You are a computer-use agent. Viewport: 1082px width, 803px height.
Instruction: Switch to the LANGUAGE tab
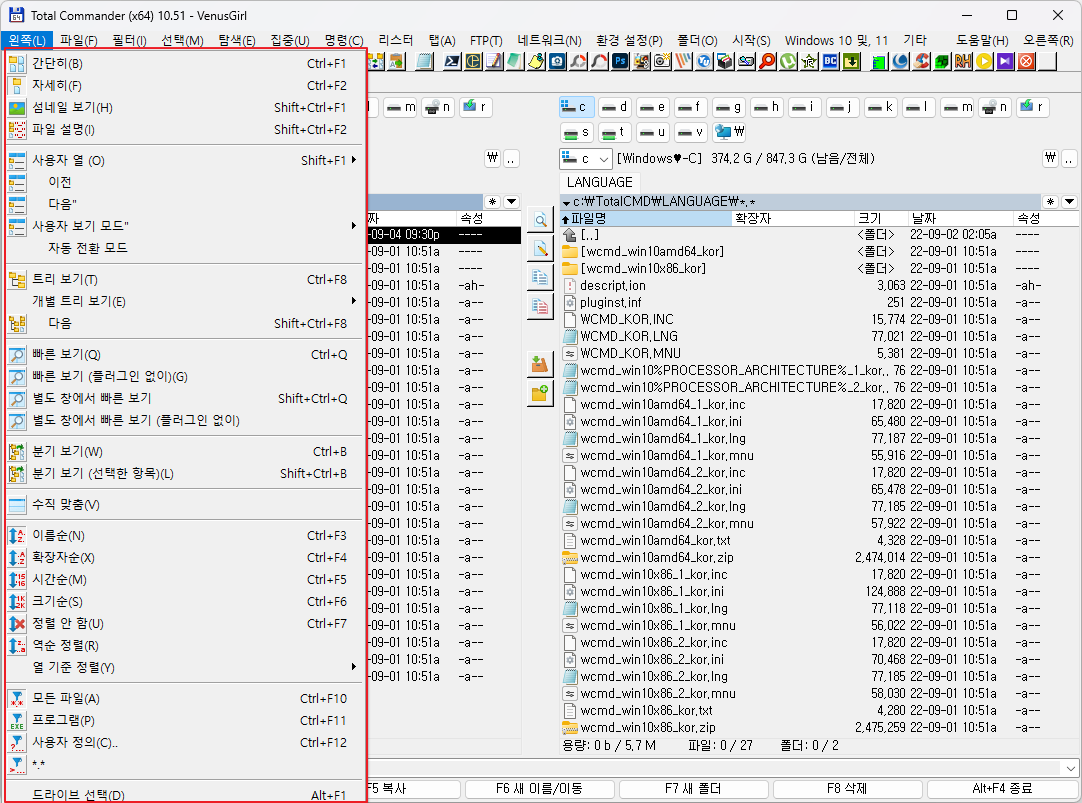click(599, 182)
